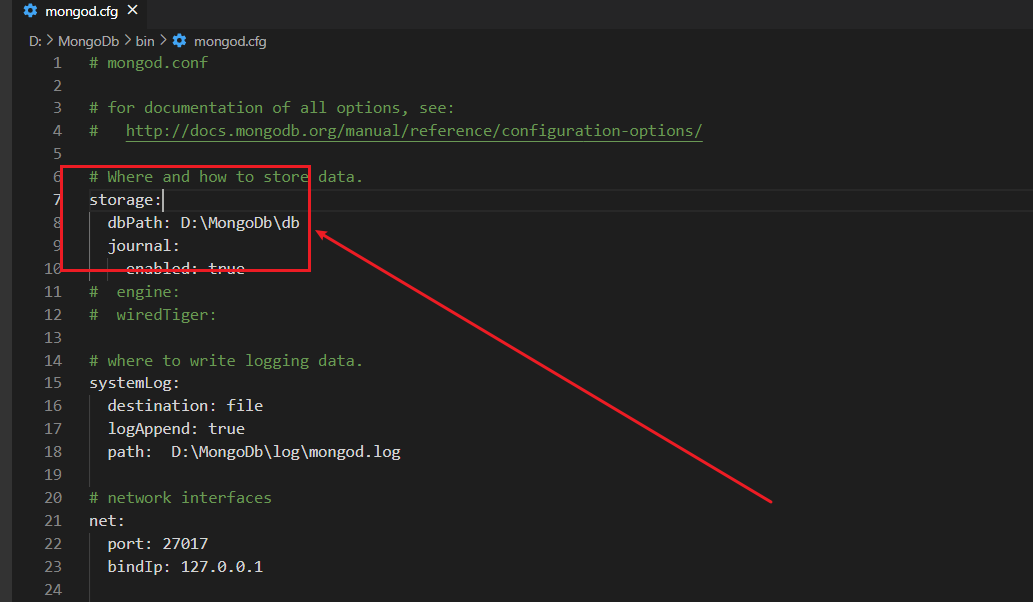Click the '# wiredTiger:' comment line
1033x602 pixels.
[x=153, y=314]
